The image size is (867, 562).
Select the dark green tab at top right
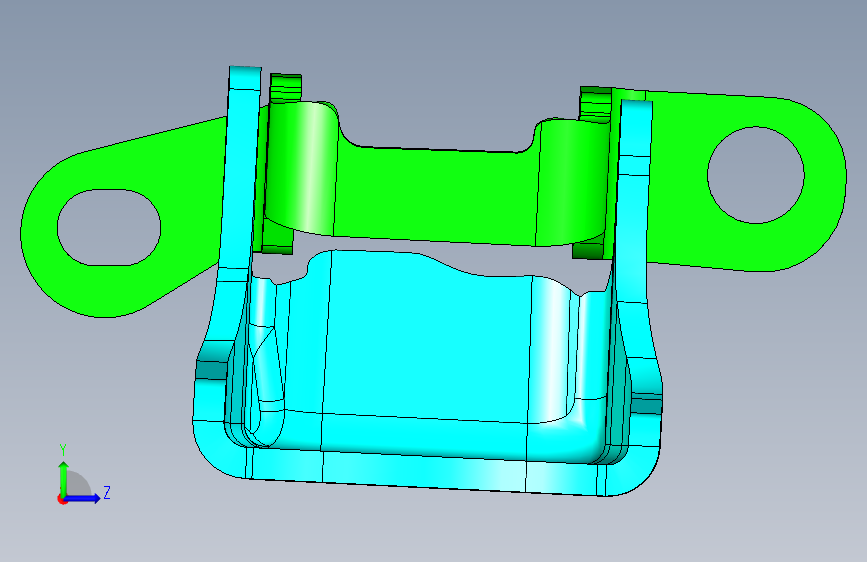[x=595, y=103]
